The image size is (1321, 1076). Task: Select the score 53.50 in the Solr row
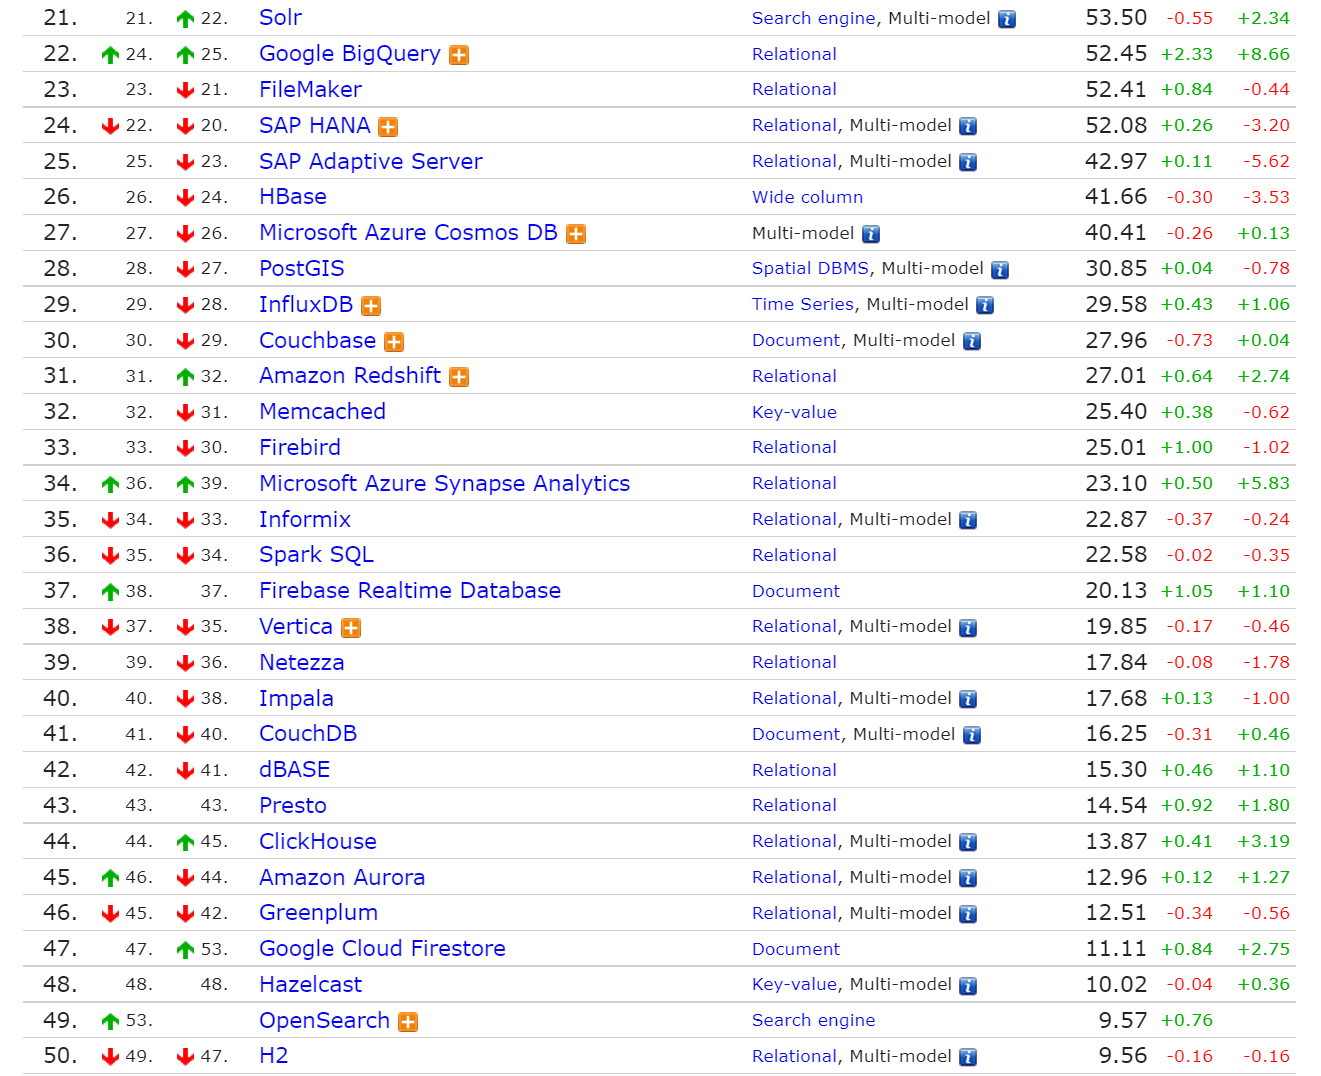pyautogui.click(x=1116, y=18)
